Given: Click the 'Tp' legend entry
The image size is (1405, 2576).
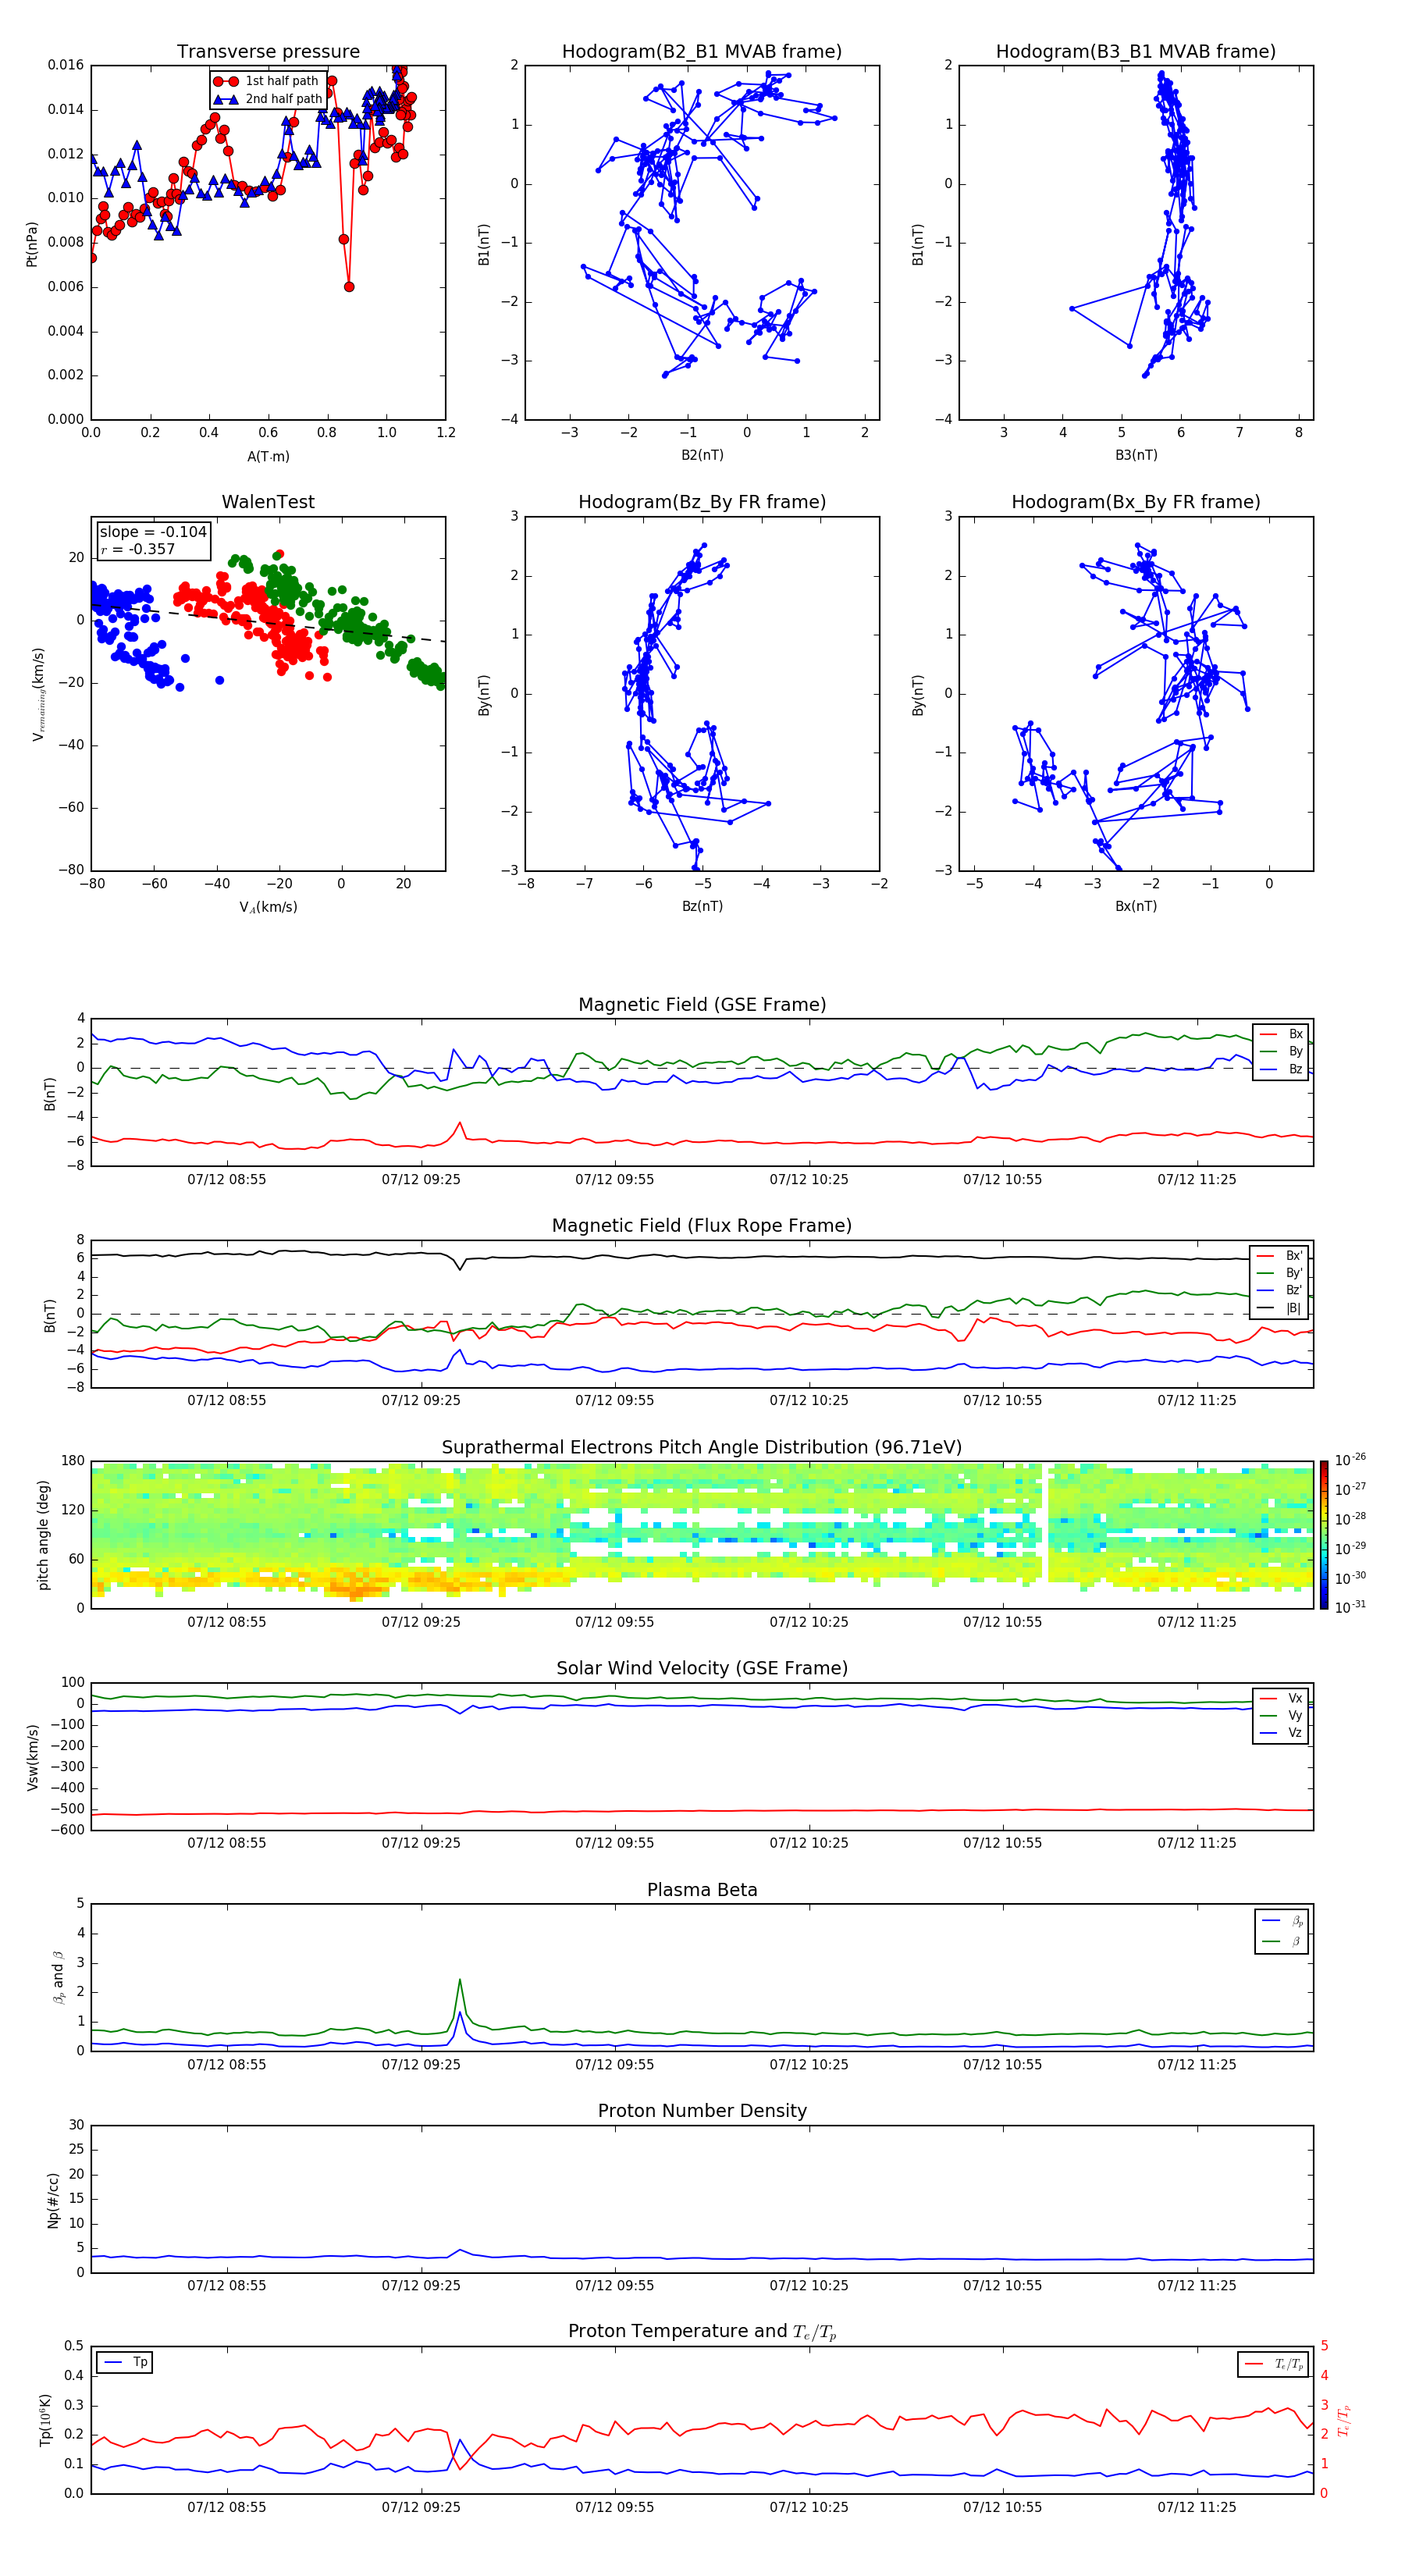Looking at the screenshot, I should (x=125, y=2362).
